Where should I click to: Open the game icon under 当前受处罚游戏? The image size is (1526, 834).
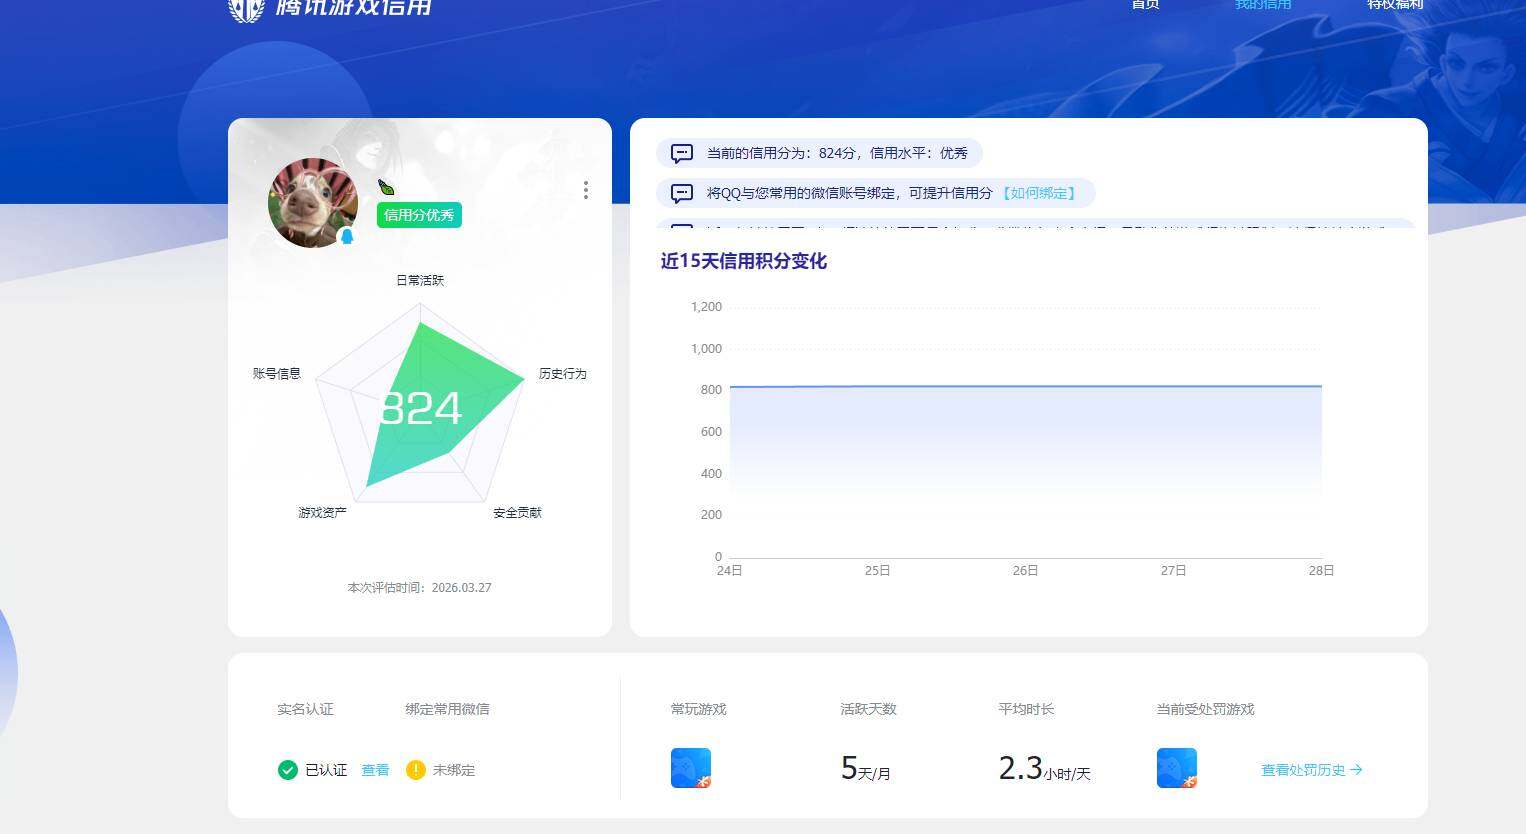[1177, 768]
